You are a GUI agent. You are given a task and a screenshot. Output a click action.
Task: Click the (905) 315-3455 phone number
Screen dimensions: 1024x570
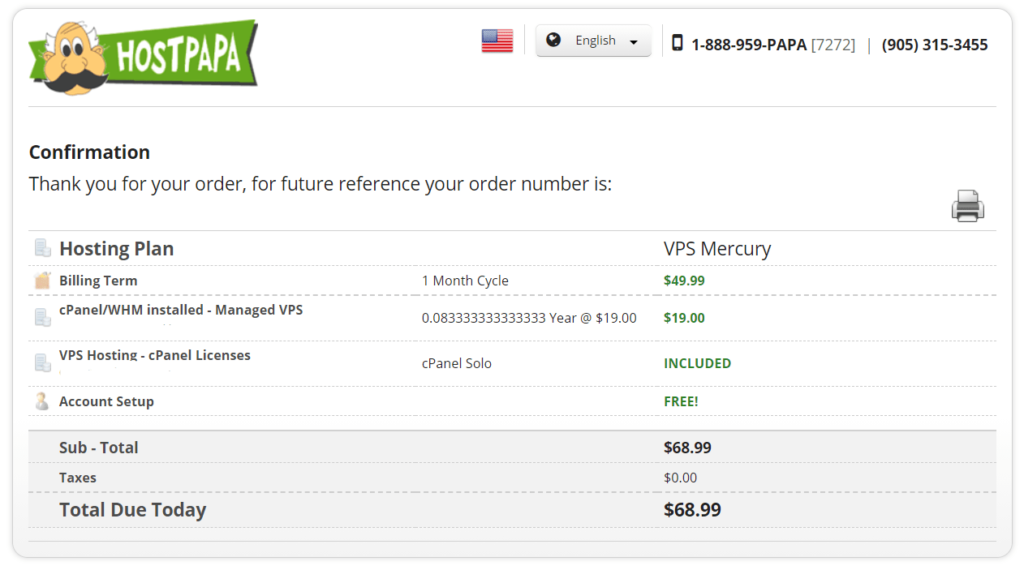pos(935,44)
